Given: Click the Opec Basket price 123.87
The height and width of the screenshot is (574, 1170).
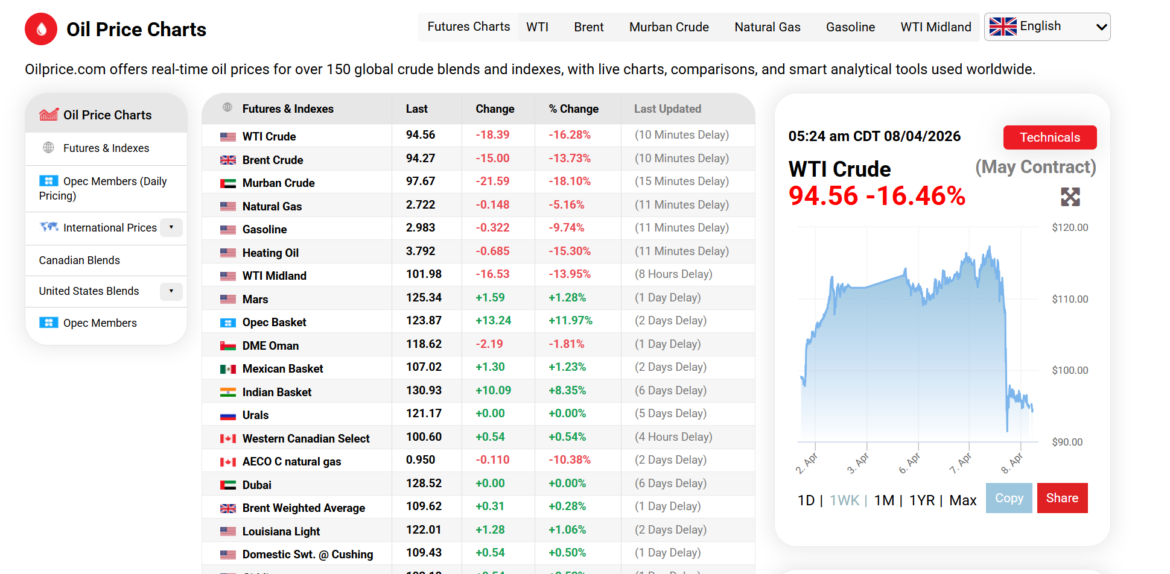Looking at the screenshot, I should pos(424,321).
